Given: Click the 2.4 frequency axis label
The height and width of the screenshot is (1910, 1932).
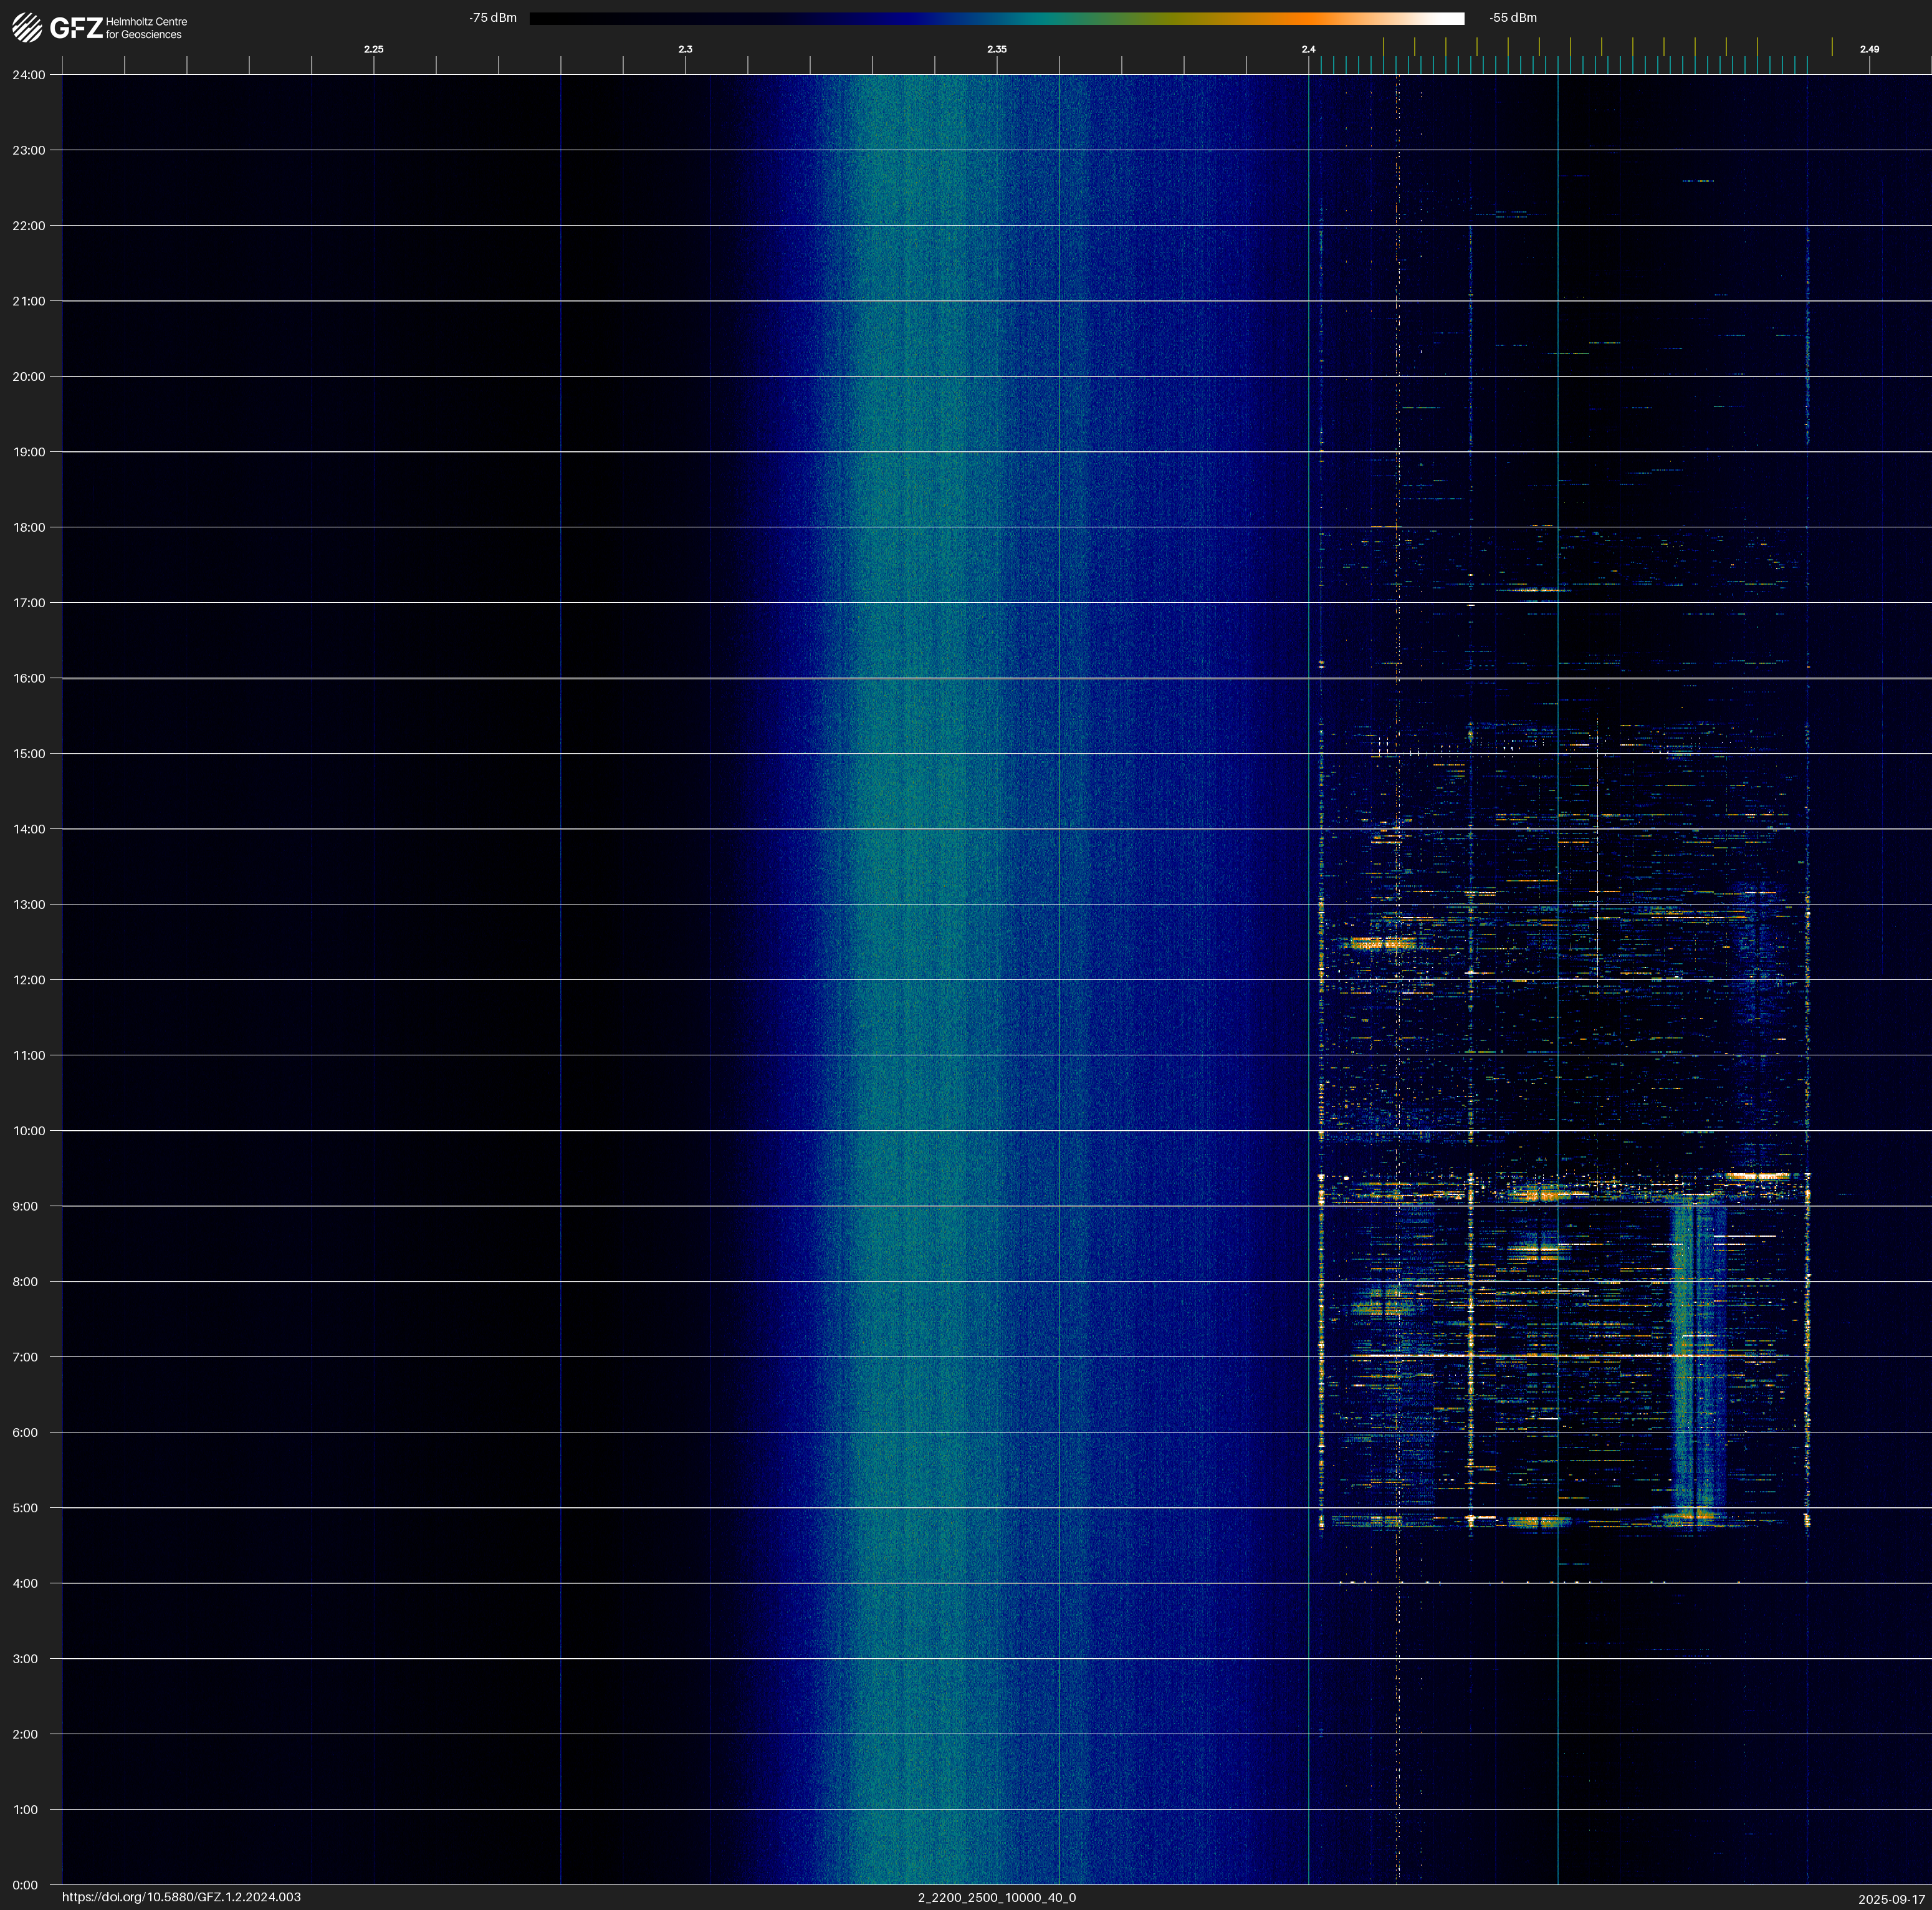Looking at the screenshot, I should pos(1308,49).
